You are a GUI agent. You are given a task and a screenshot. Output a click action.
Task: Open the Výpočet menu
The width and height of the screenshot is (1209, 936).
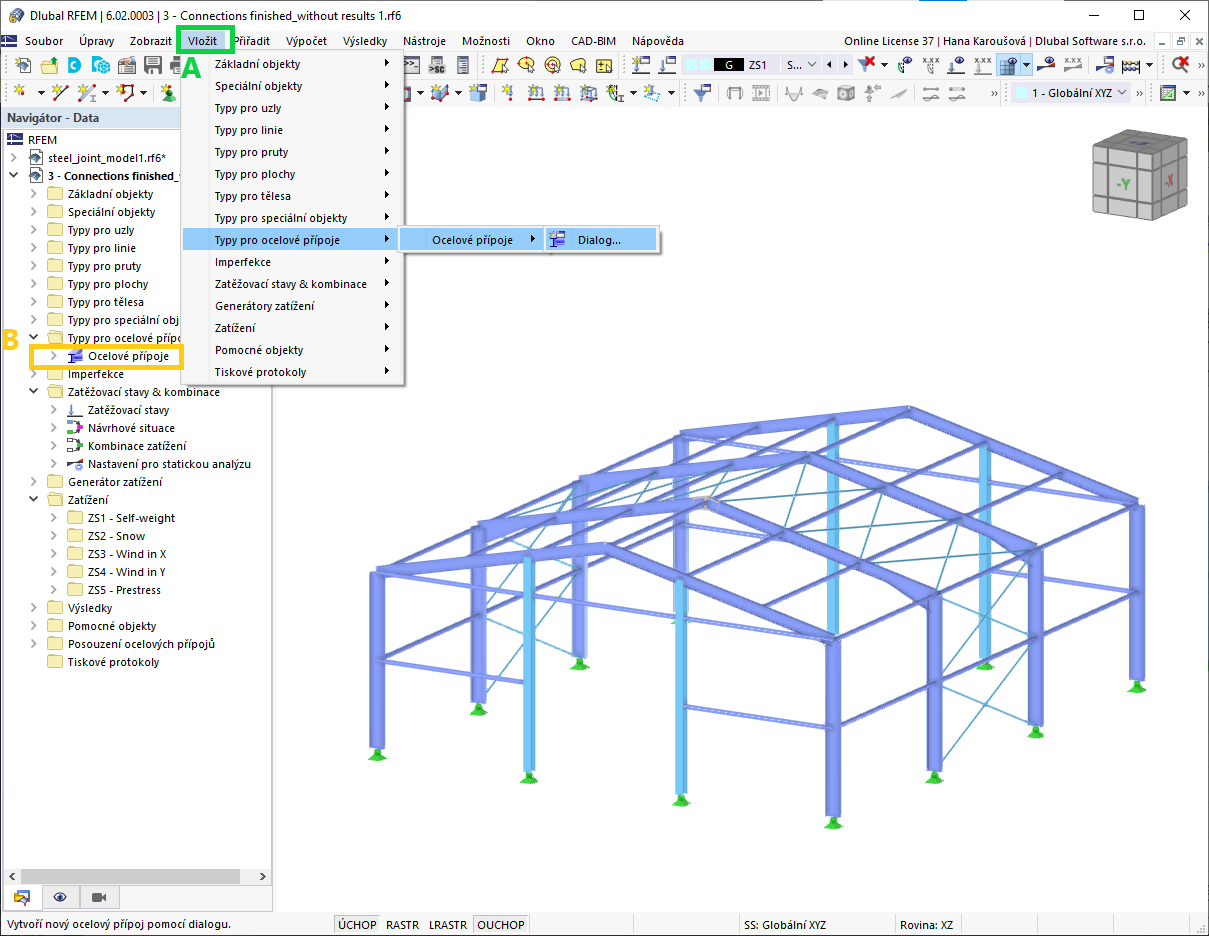[x=306, y=41]
